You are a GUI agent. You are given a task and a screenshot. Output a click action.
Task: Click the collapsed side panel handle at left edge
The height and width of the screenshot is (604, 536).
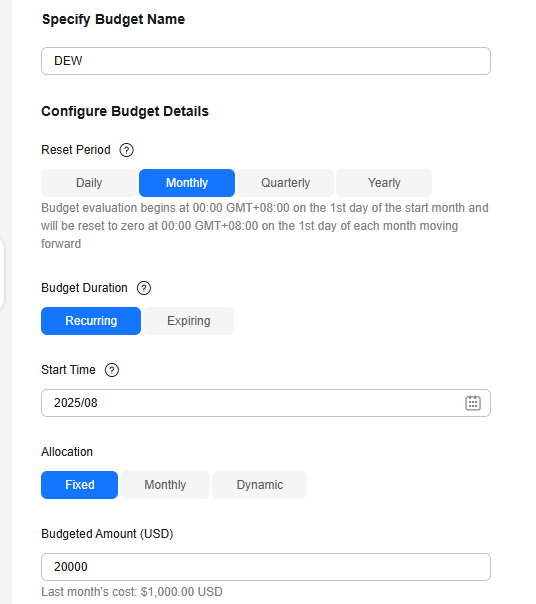(x=2, y=273)
